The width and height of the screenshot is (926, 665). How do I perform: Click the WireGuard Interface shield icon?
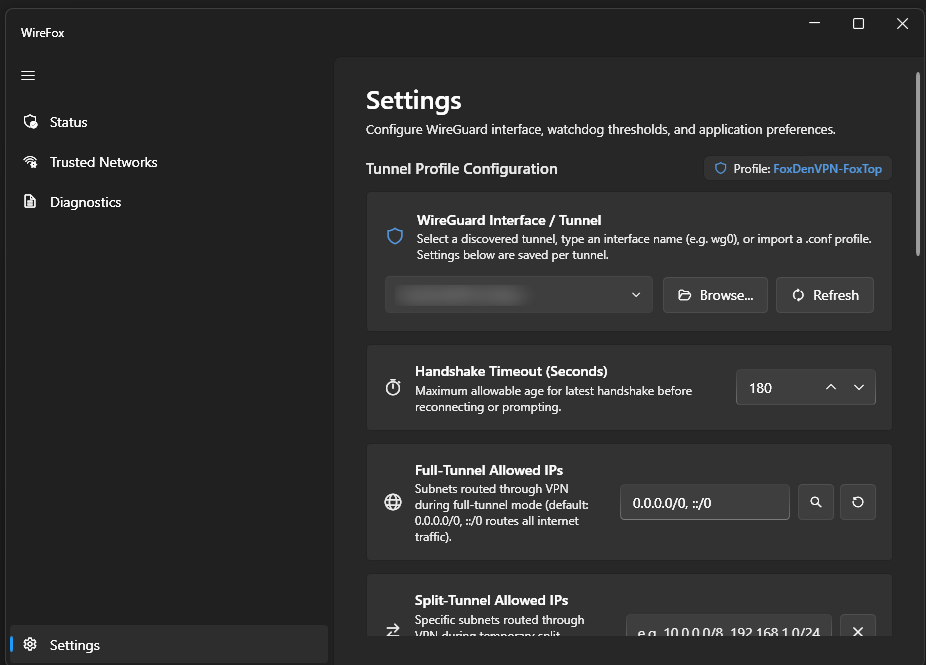(394, 237)
